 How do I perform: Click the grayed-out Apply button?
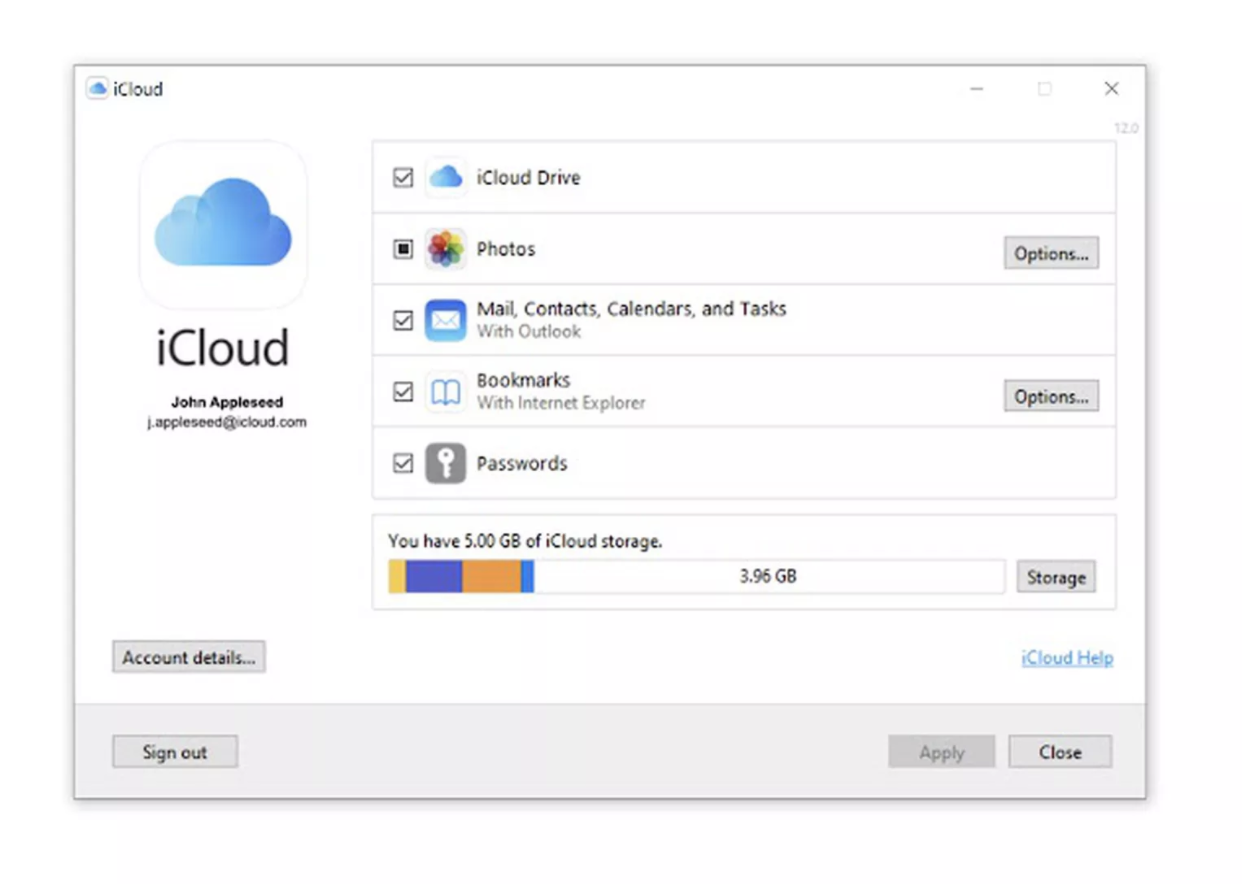(x=942, y=752)
